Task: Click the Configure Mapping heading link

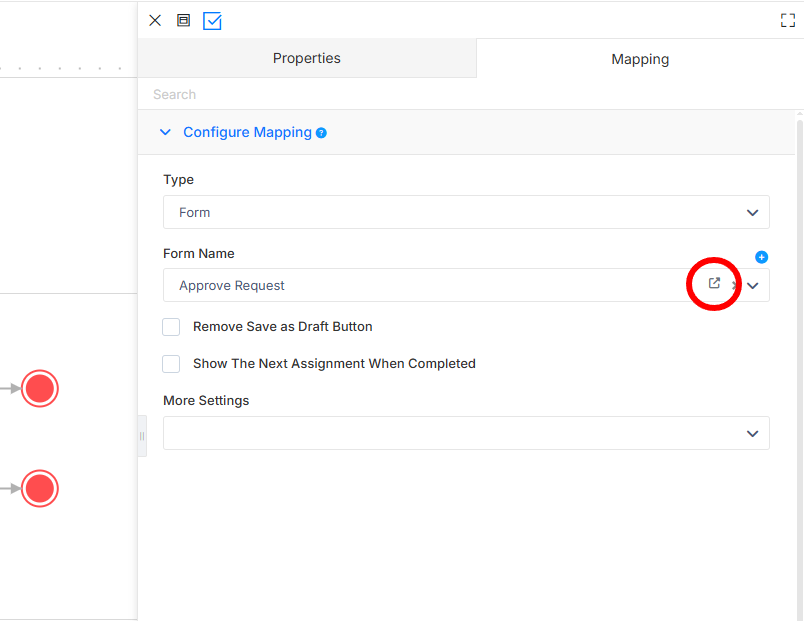Action: click(x=247, y=132)
